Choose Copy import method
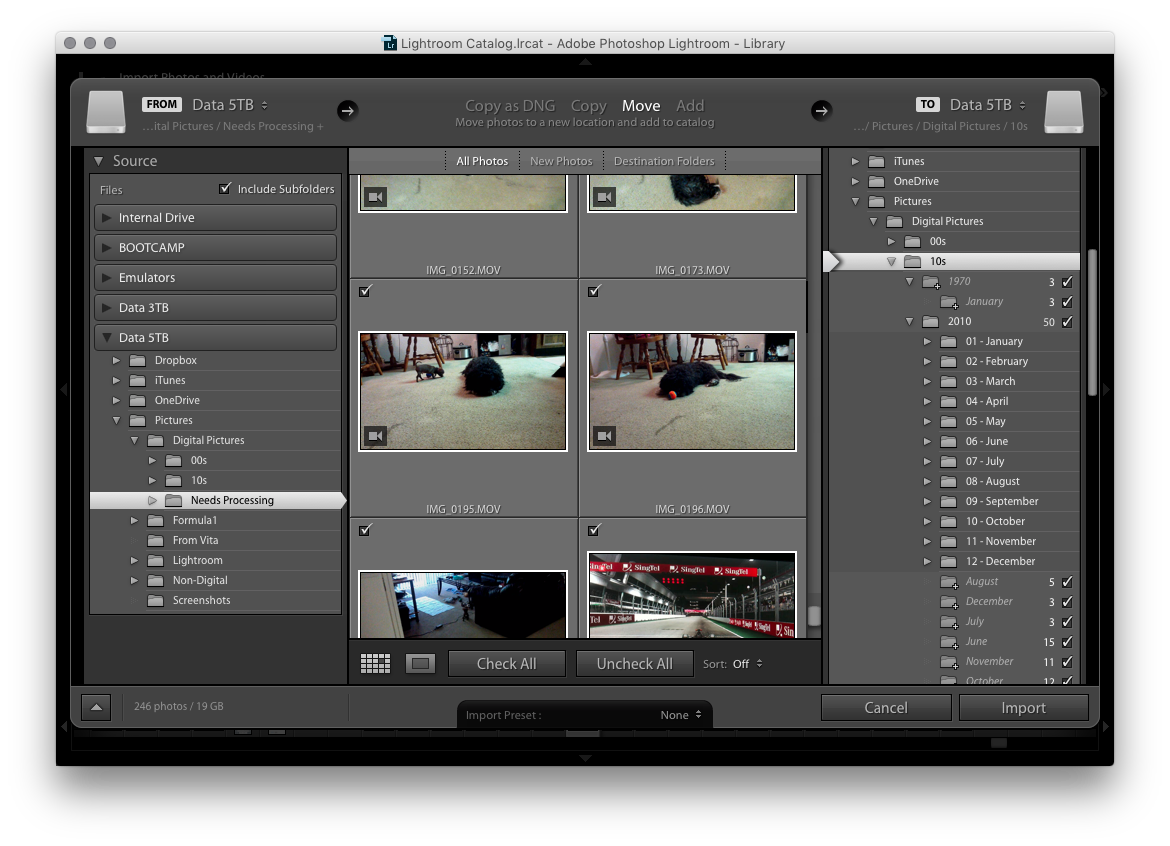1170x846 pixels. 589,106
